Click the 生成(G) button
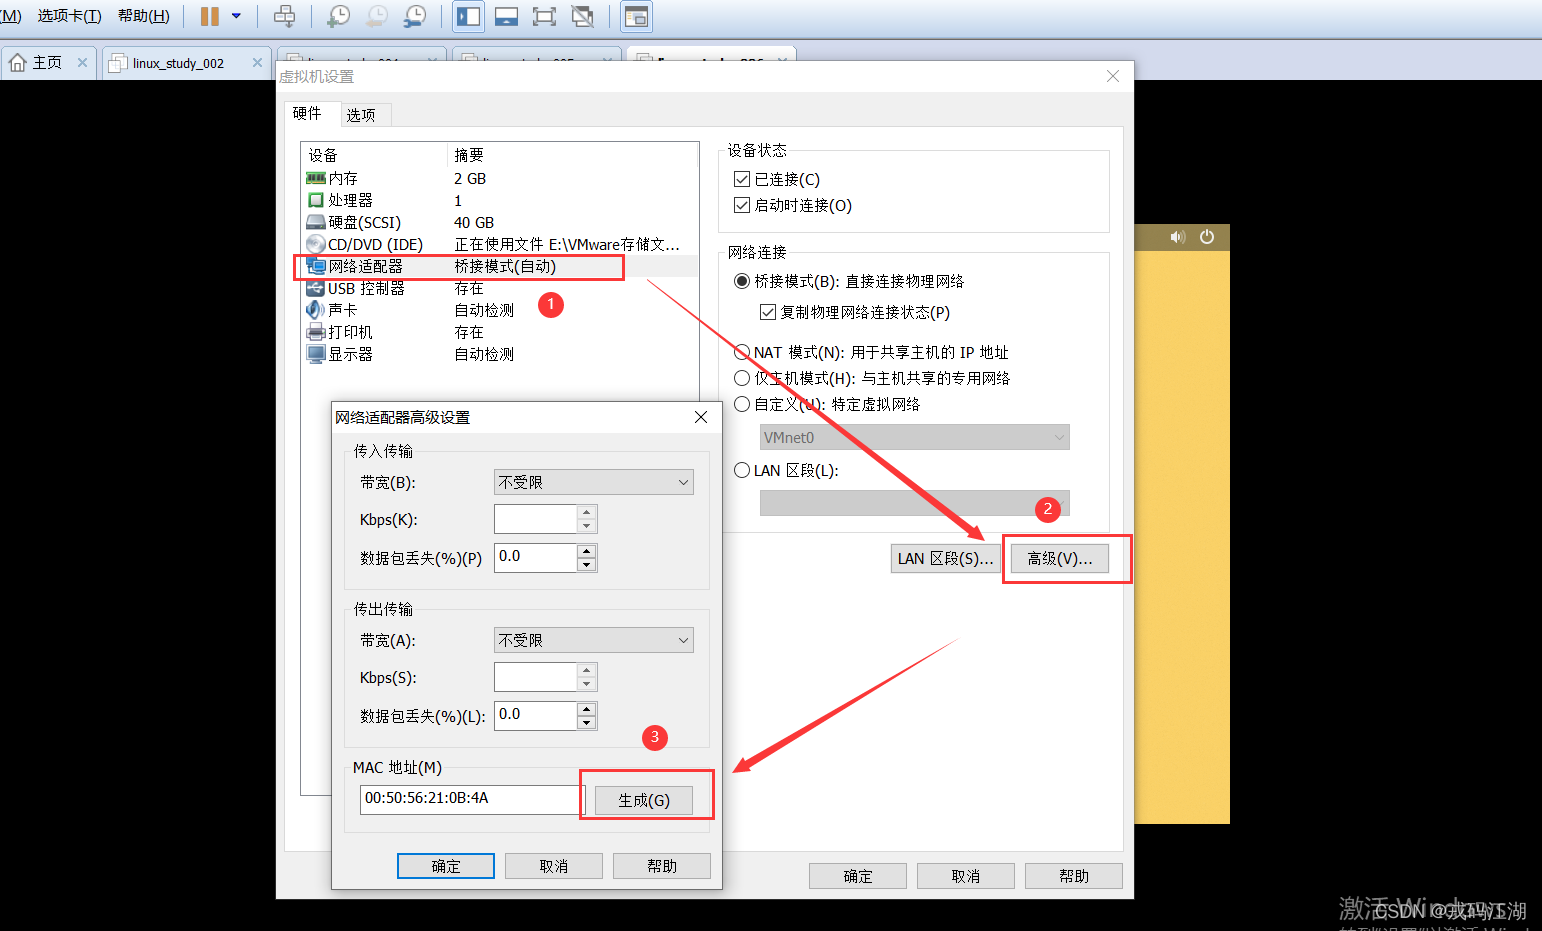Screen dimensions: 1542x931 tap(644, 800)
